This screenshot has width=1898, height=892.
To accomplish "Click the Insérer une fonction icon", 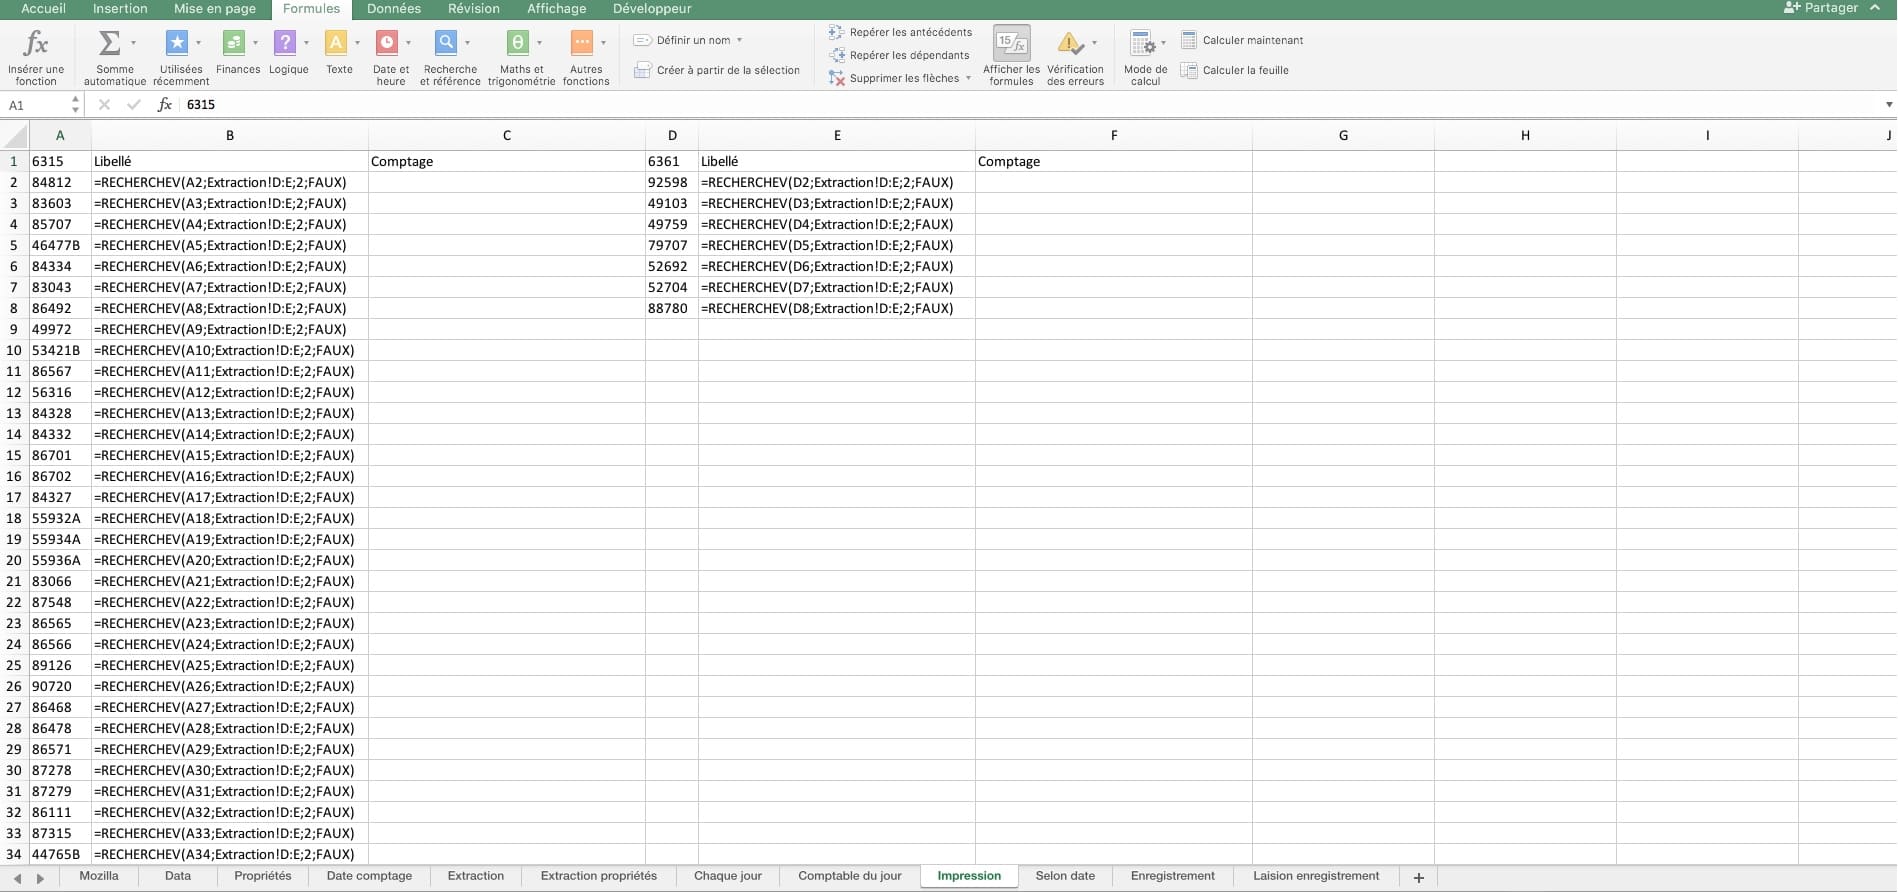I will (x=35, y=44).
